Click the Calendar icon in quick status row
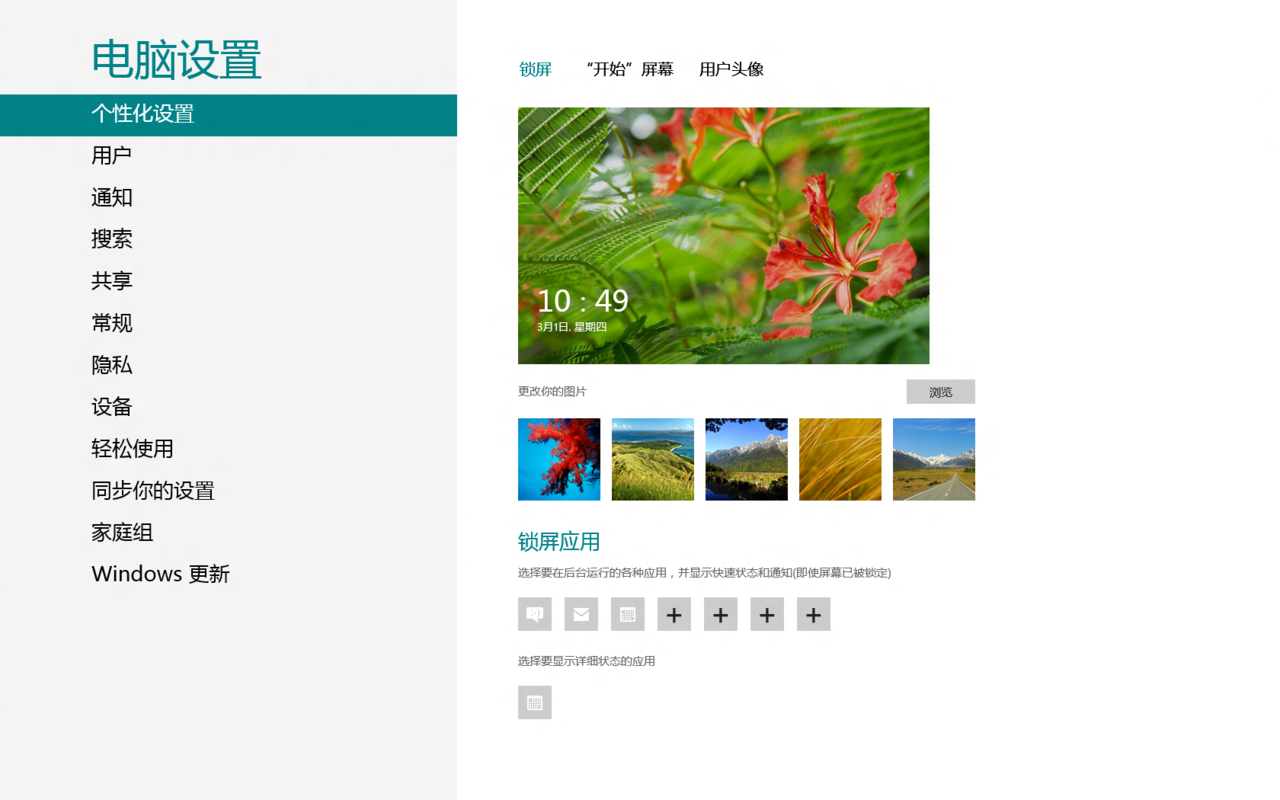The width and height of the screenshot is (1280, 800). pos(628,614)
